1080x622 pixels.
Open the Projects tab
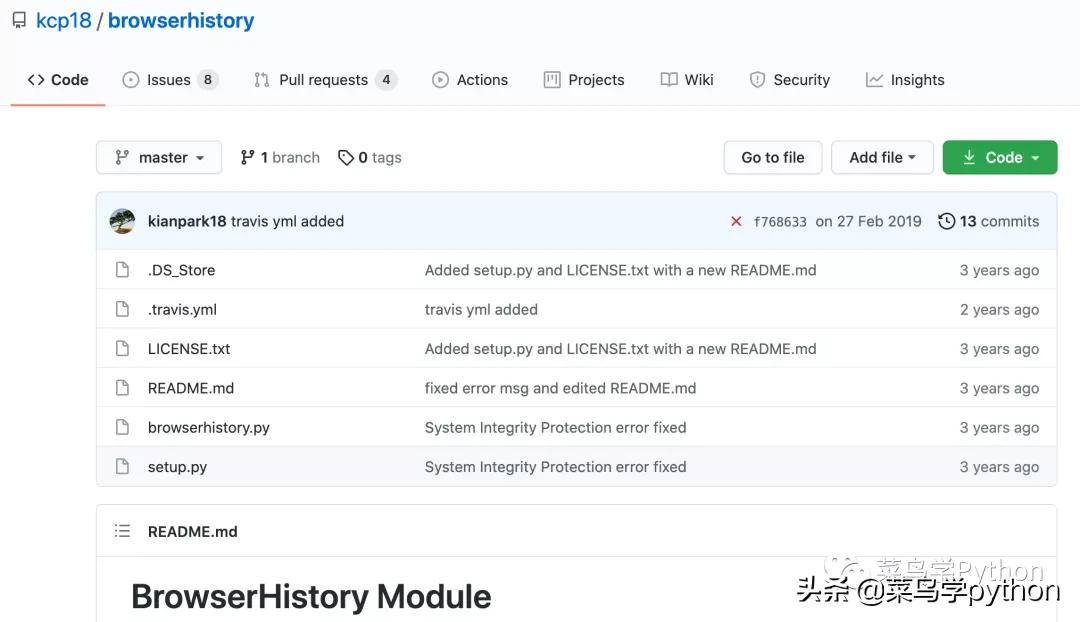pyautogui.click(x=584, y=80)
